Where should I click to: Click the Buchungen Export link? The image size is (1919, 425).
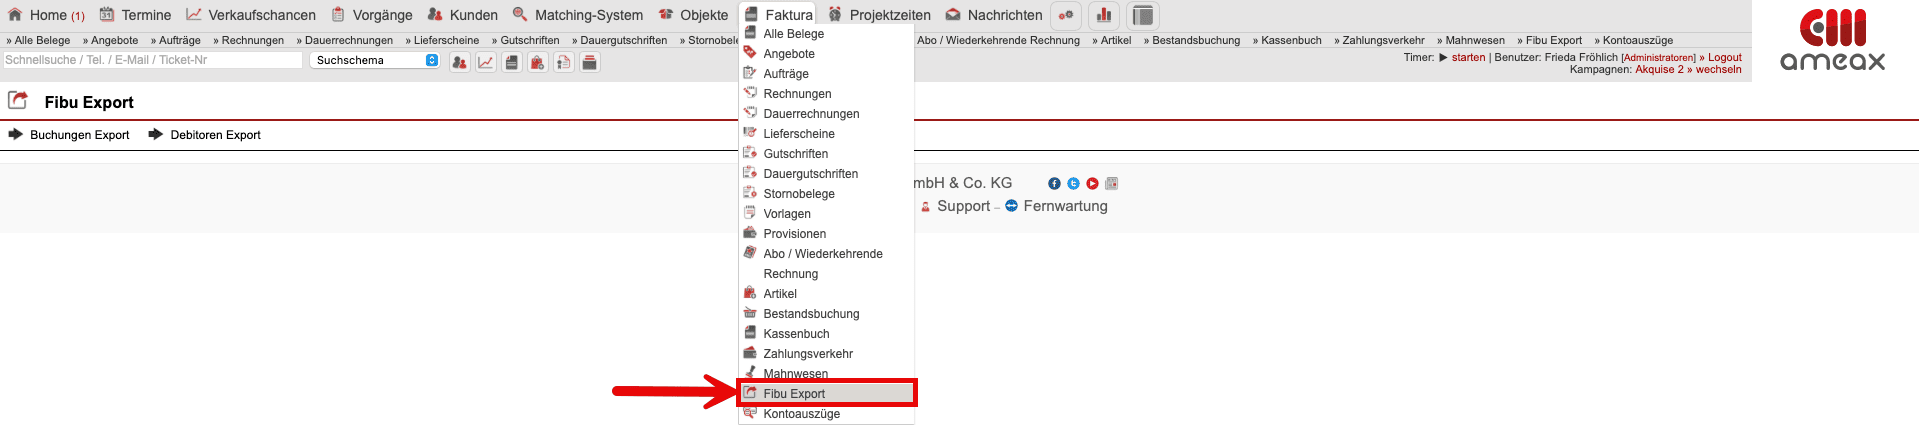(79, 135)
